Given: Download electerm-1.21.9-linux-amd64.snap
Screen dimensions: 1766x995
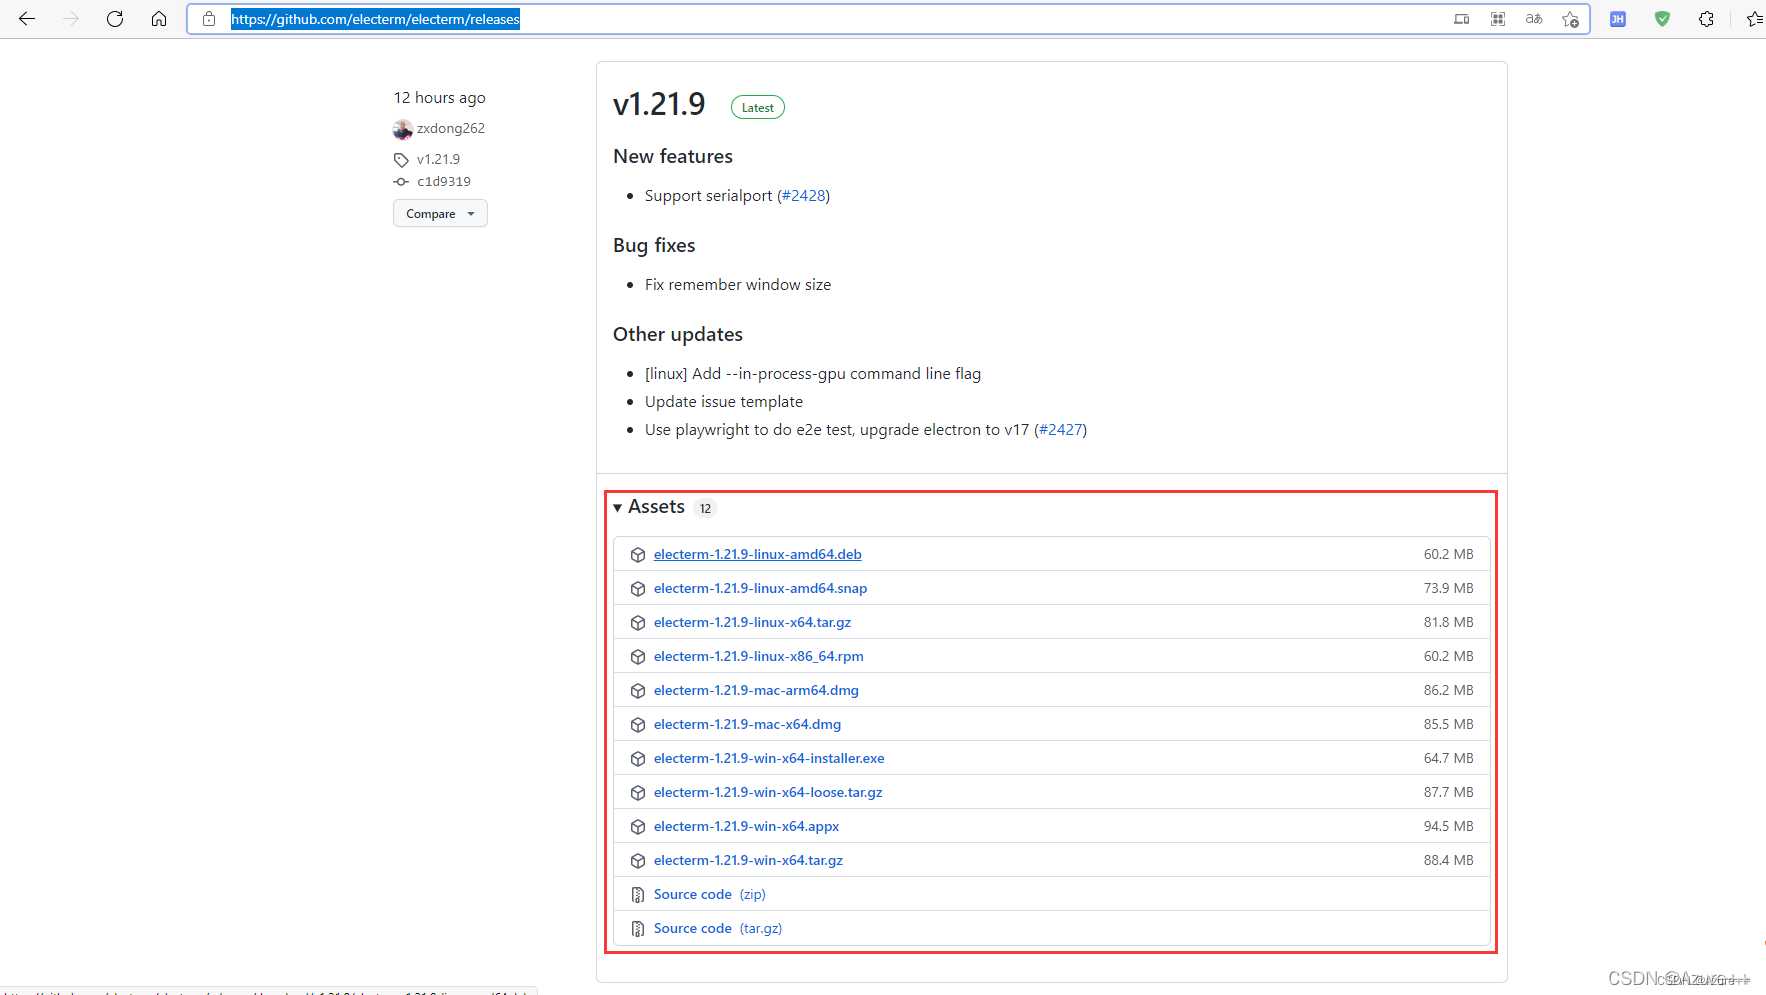Looking at the screenshot, I should tap(761, 588).
